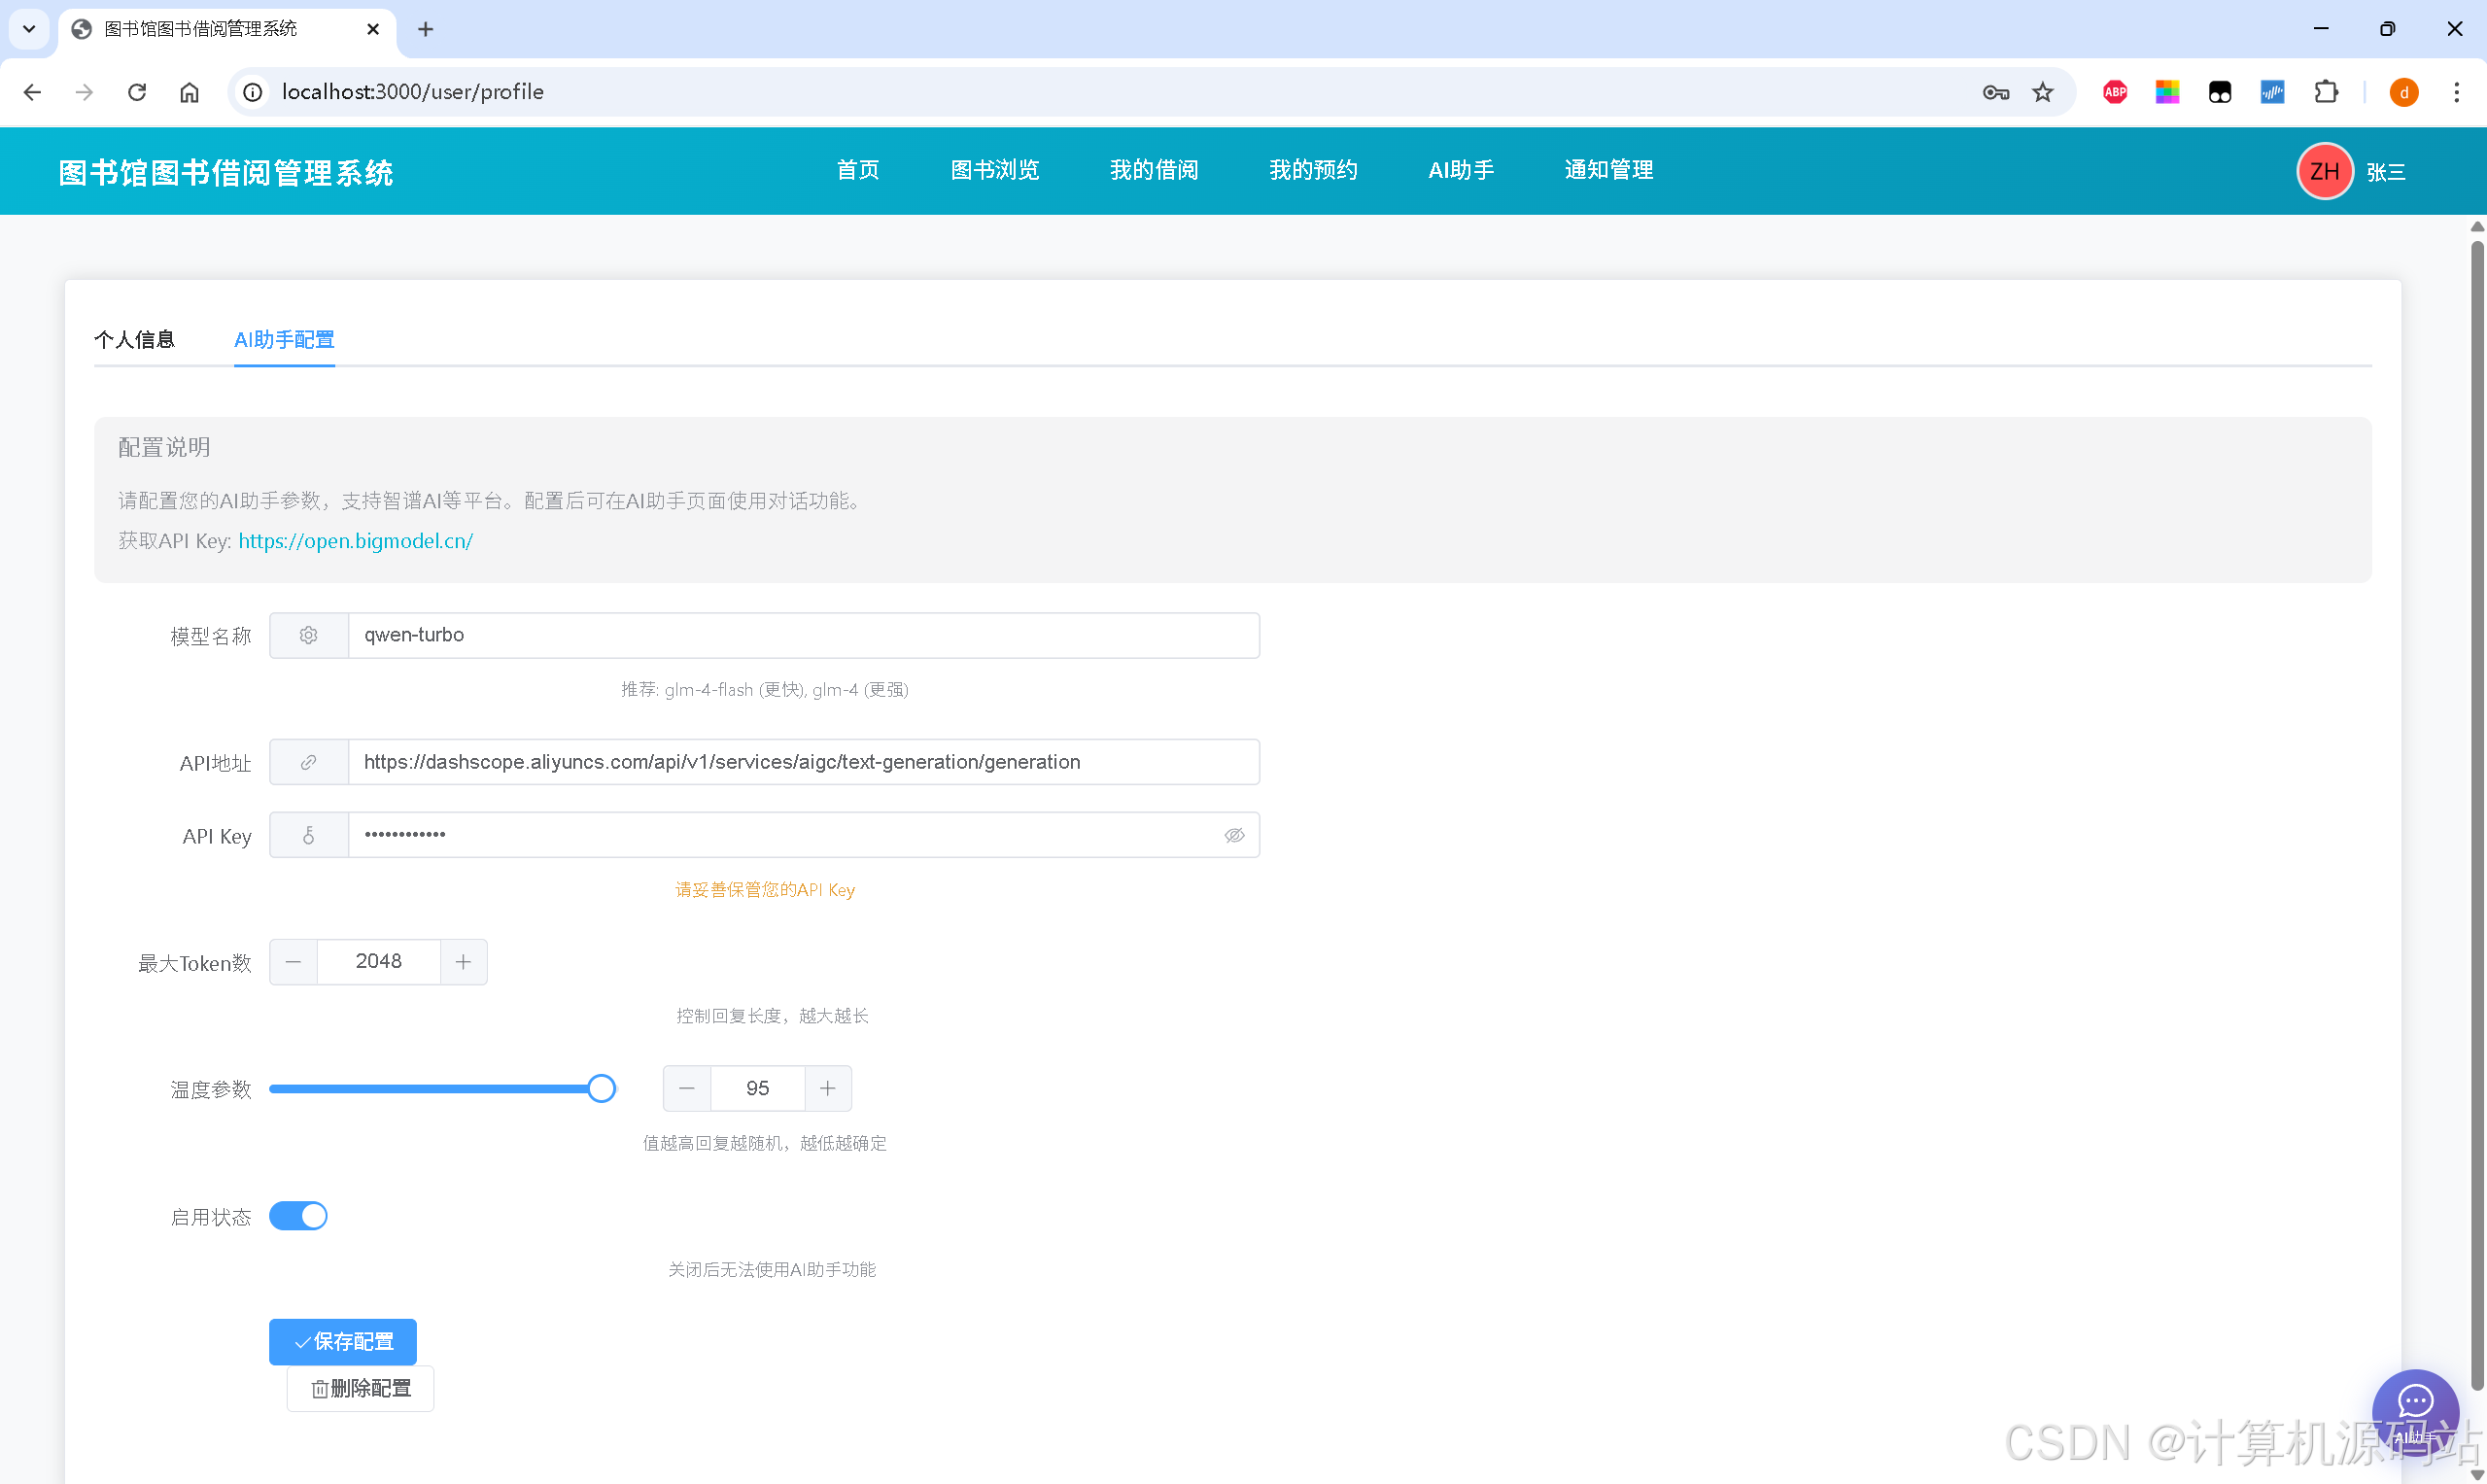Open Chrome's three-dot menu
Viewport: 2487px width, 1484px height.
coord(2456,92)
